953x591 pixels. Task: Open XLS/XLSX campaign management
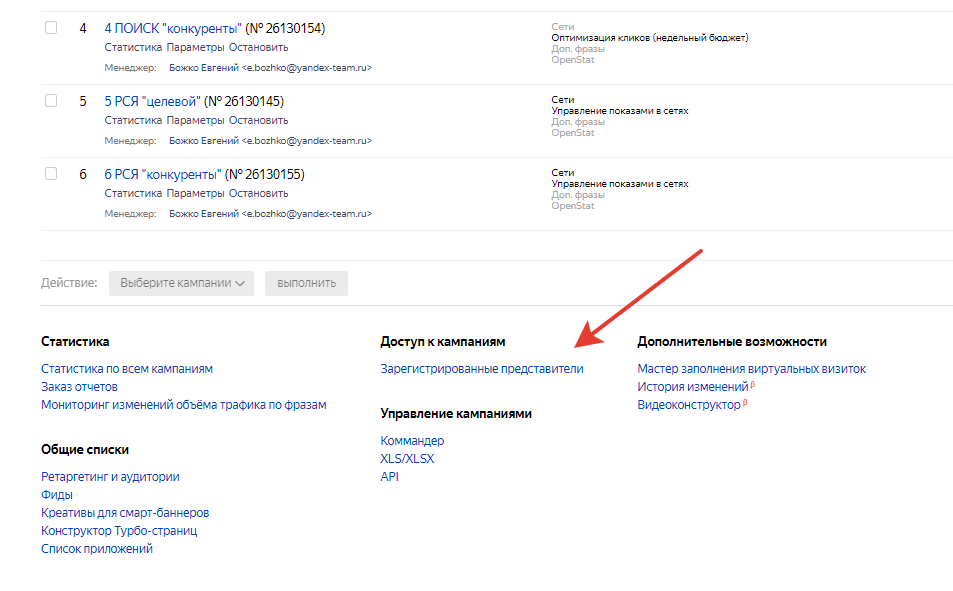click(407, 459)
